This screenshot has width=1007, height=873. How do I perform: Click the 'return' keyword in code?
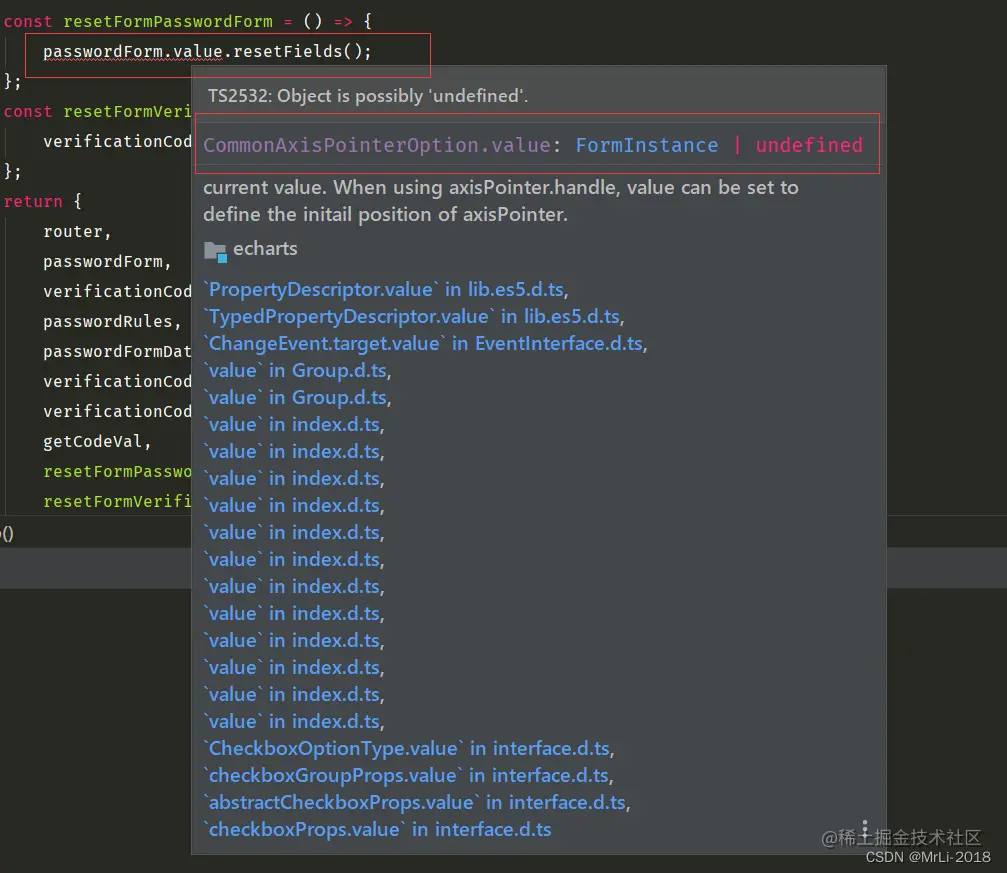pos(33,202)
